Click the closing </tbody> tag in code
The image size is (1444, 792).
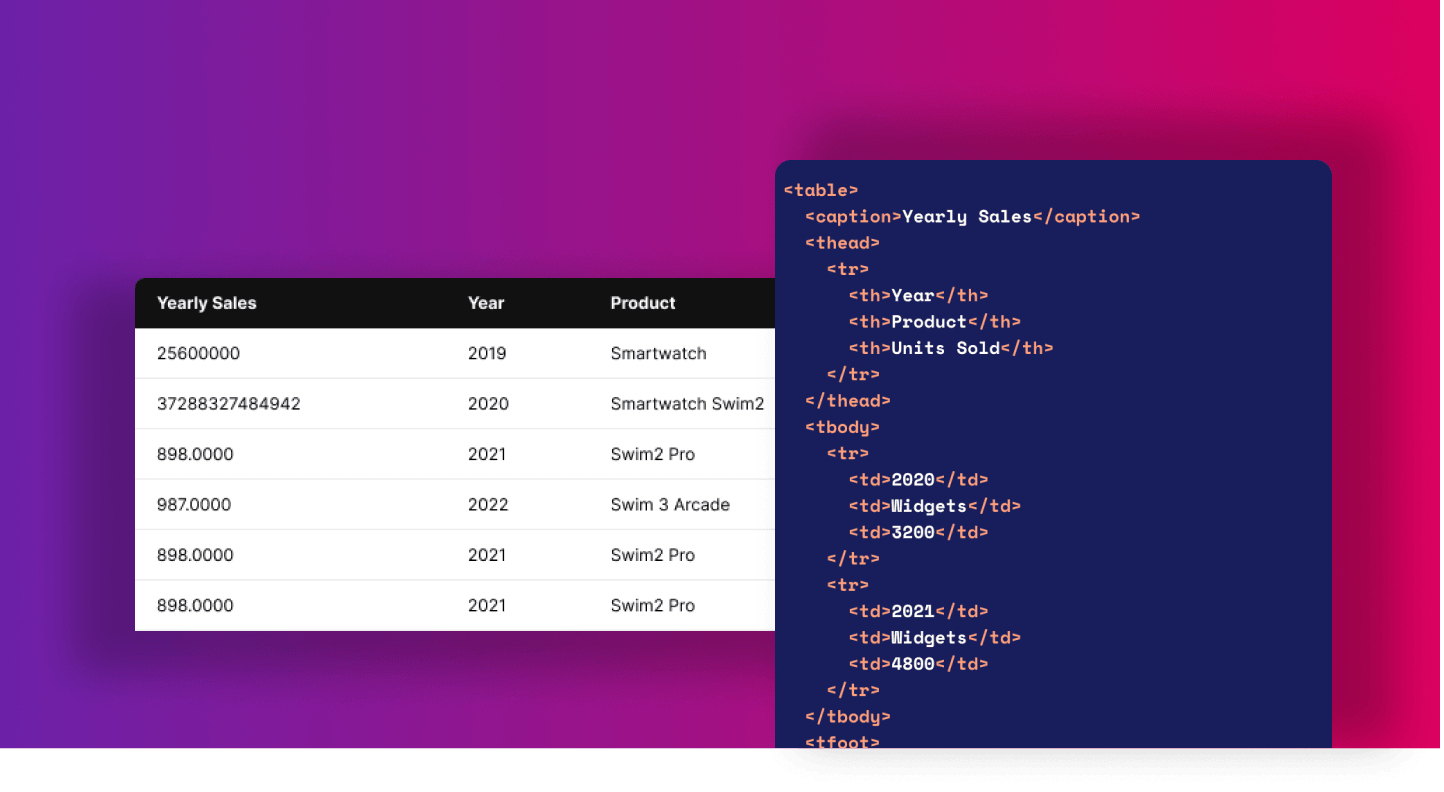point(847,717)
